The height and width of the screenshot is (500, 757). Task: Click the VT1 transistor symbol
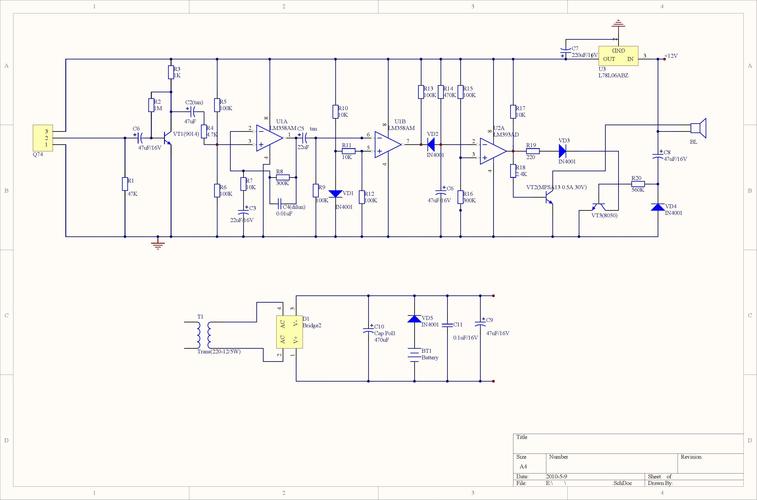[x=168, y=138]
